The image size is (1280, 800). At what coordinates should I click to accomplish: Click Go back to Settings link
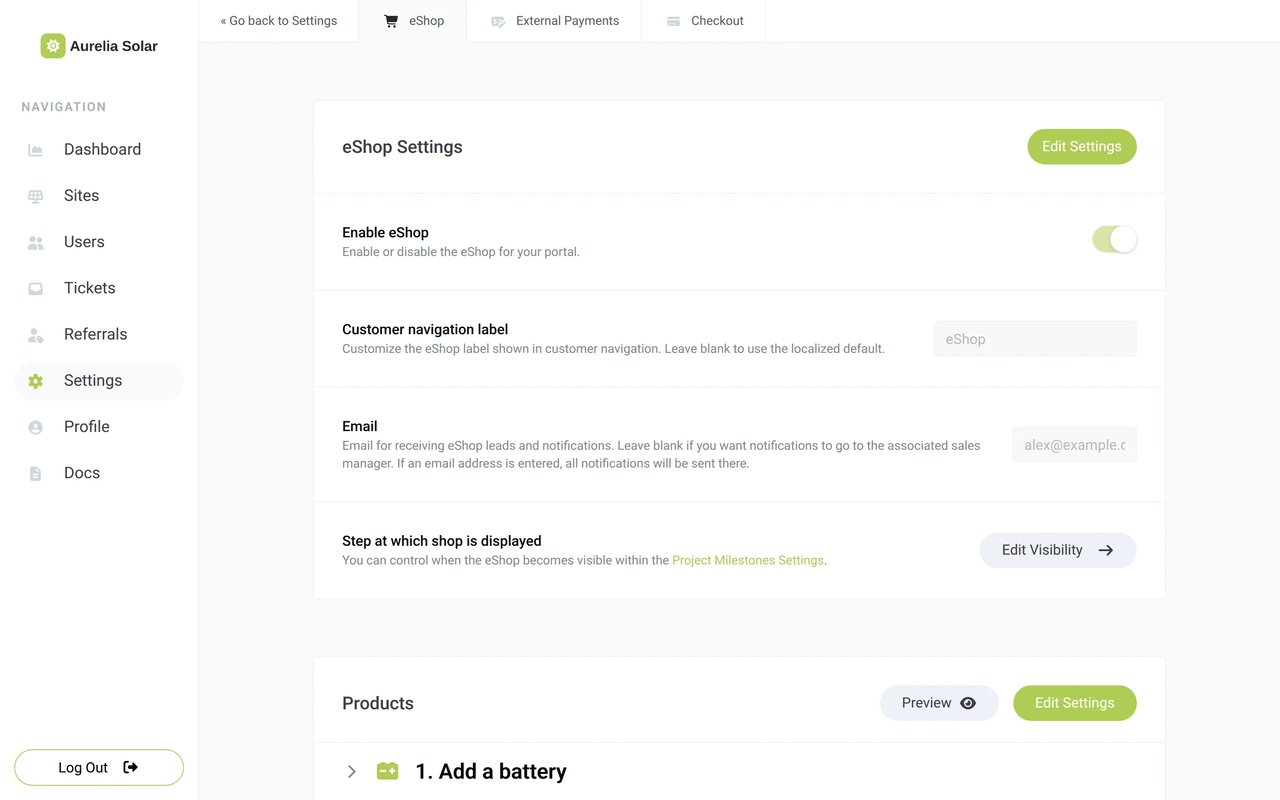[279, 21]
